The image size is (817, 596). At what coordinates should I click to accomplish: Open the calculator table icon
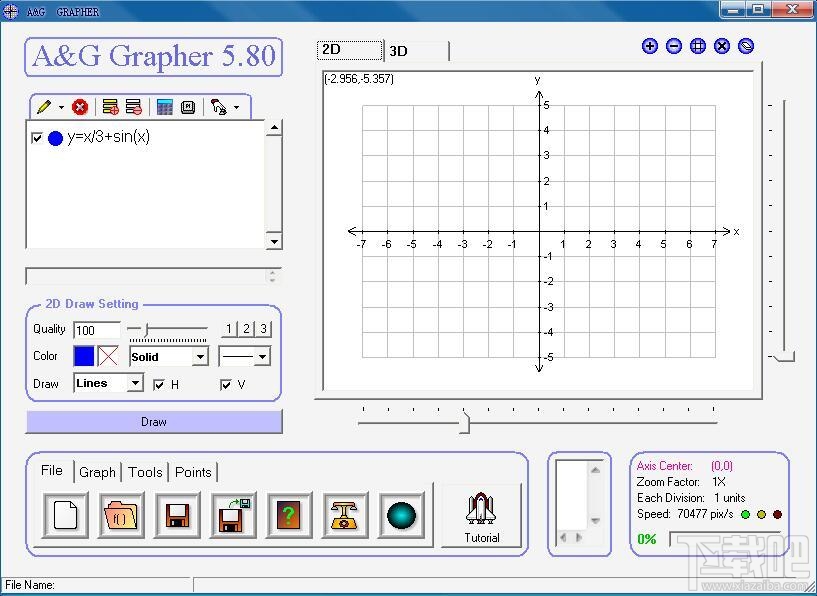click(x=165, y=107)
